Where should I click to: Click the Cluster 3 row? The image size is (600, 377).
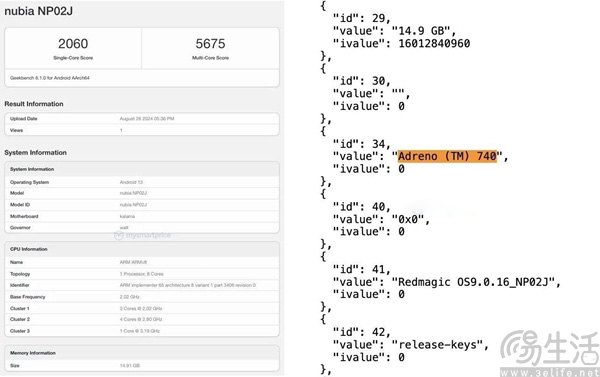(142, 331)
